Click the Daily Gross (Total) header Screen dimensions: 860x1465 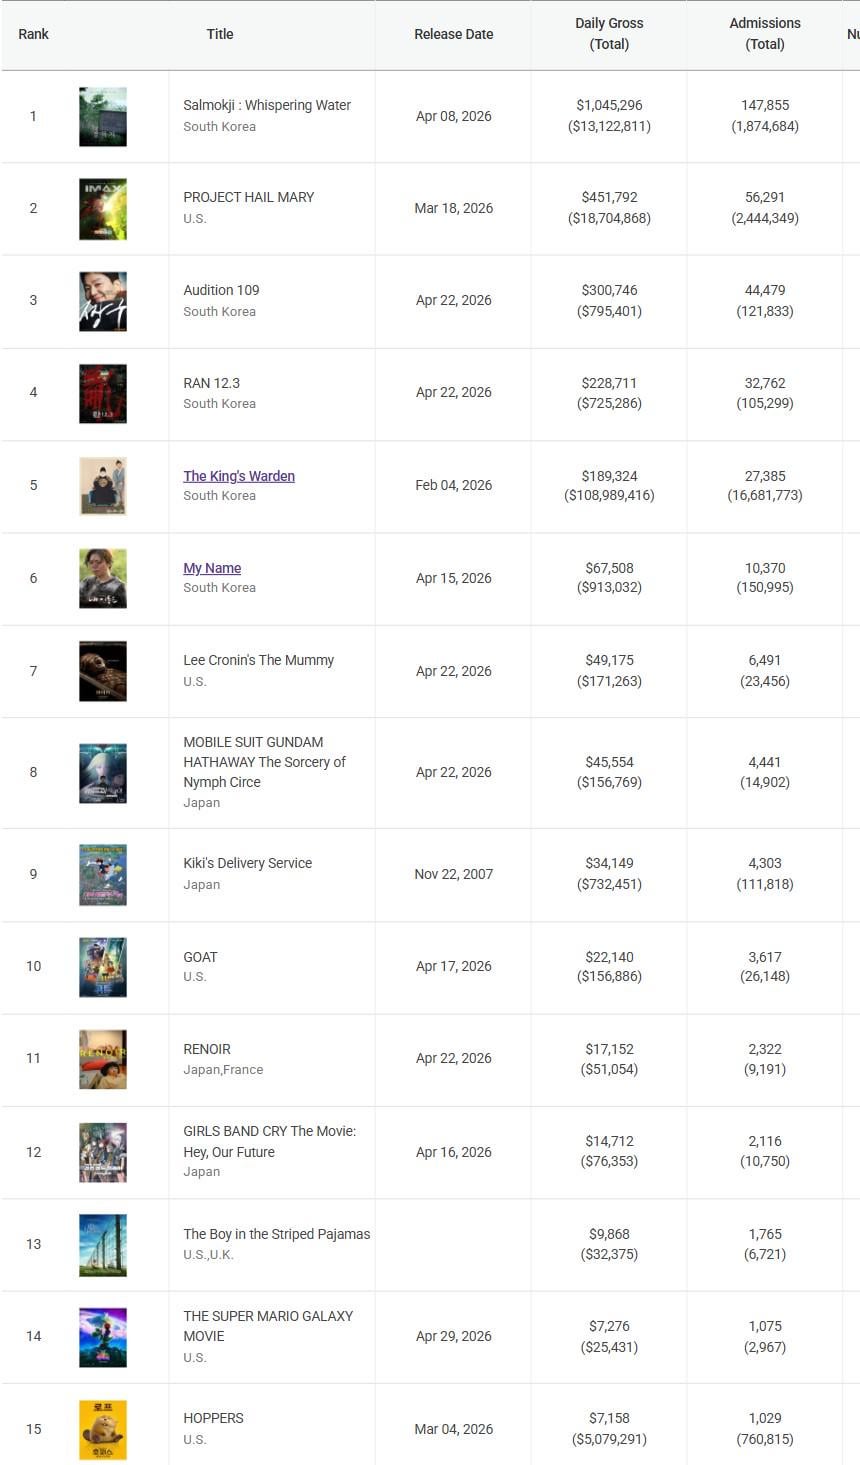coord(609,34)
